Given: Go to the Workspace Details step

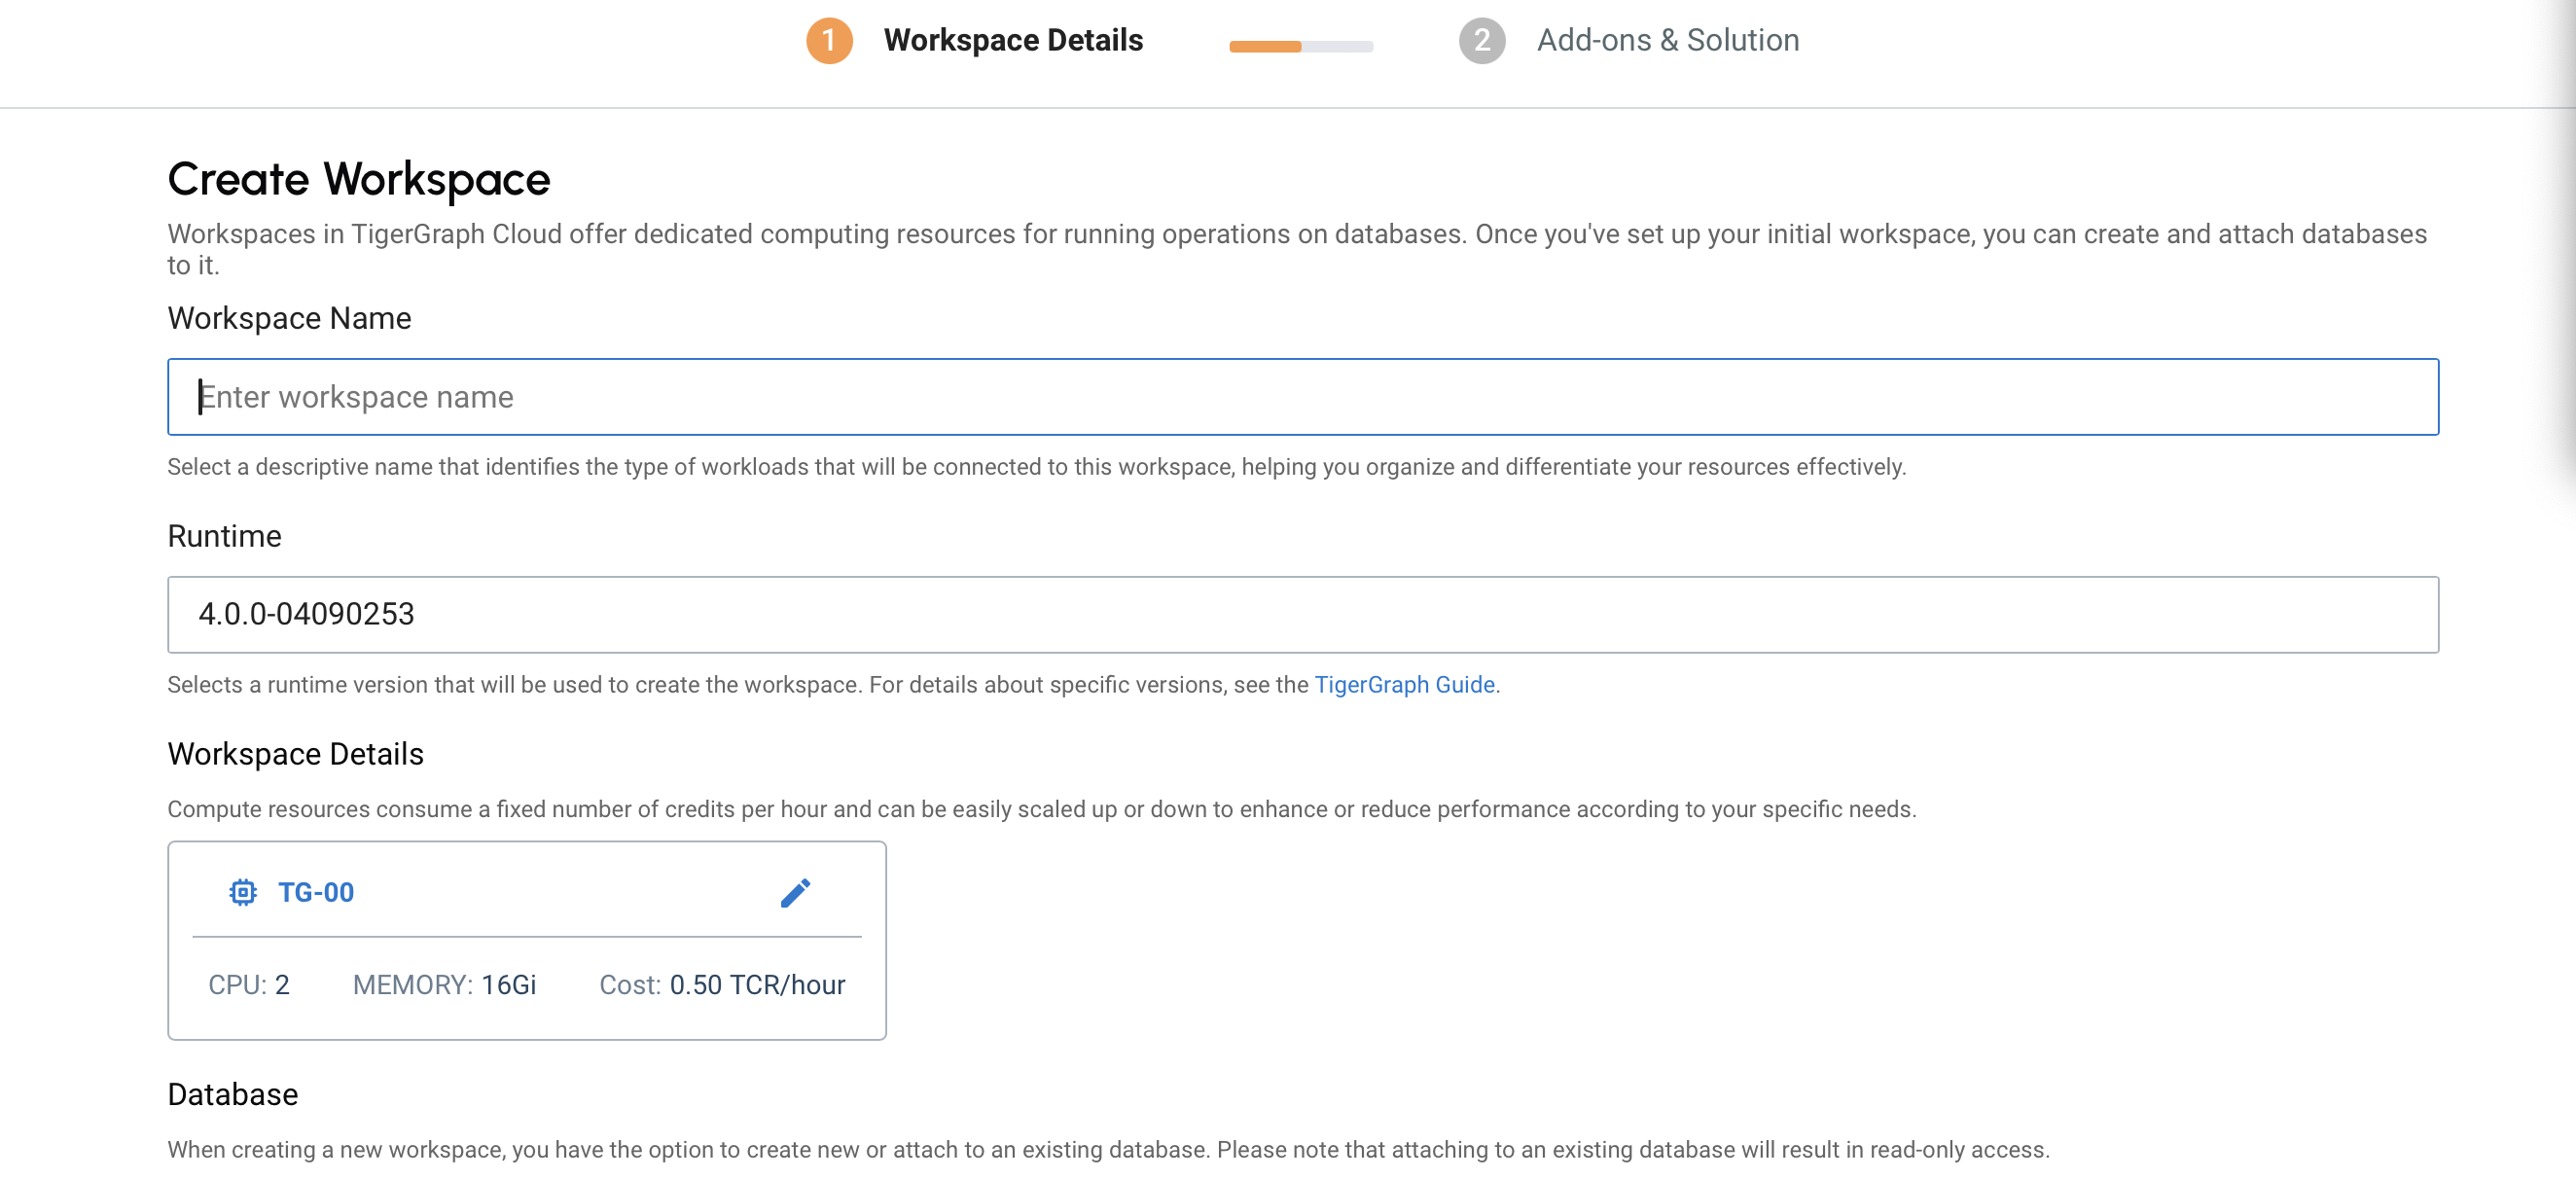Looking at the screenshot, I should [1013, 41].
